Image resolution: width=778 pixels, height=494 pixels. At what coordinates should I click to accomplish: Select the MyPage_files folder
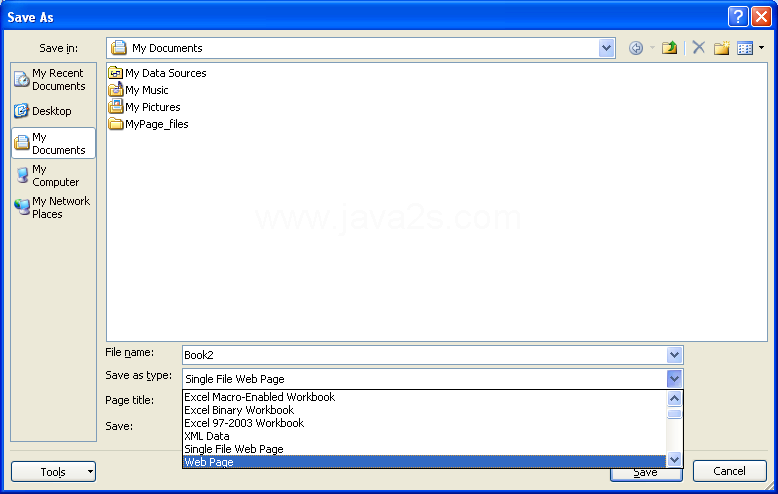coord(148,124)
